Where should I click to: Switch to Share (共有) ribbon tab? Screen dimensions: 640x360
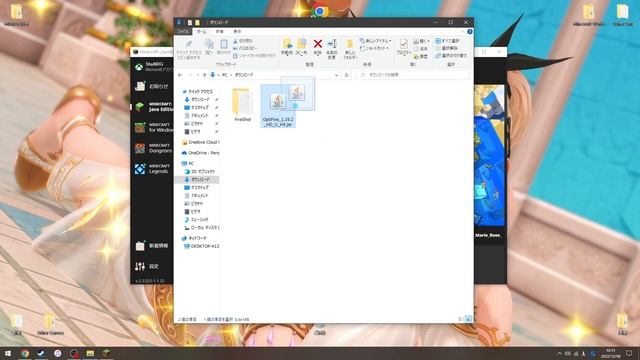coord(220,31)
